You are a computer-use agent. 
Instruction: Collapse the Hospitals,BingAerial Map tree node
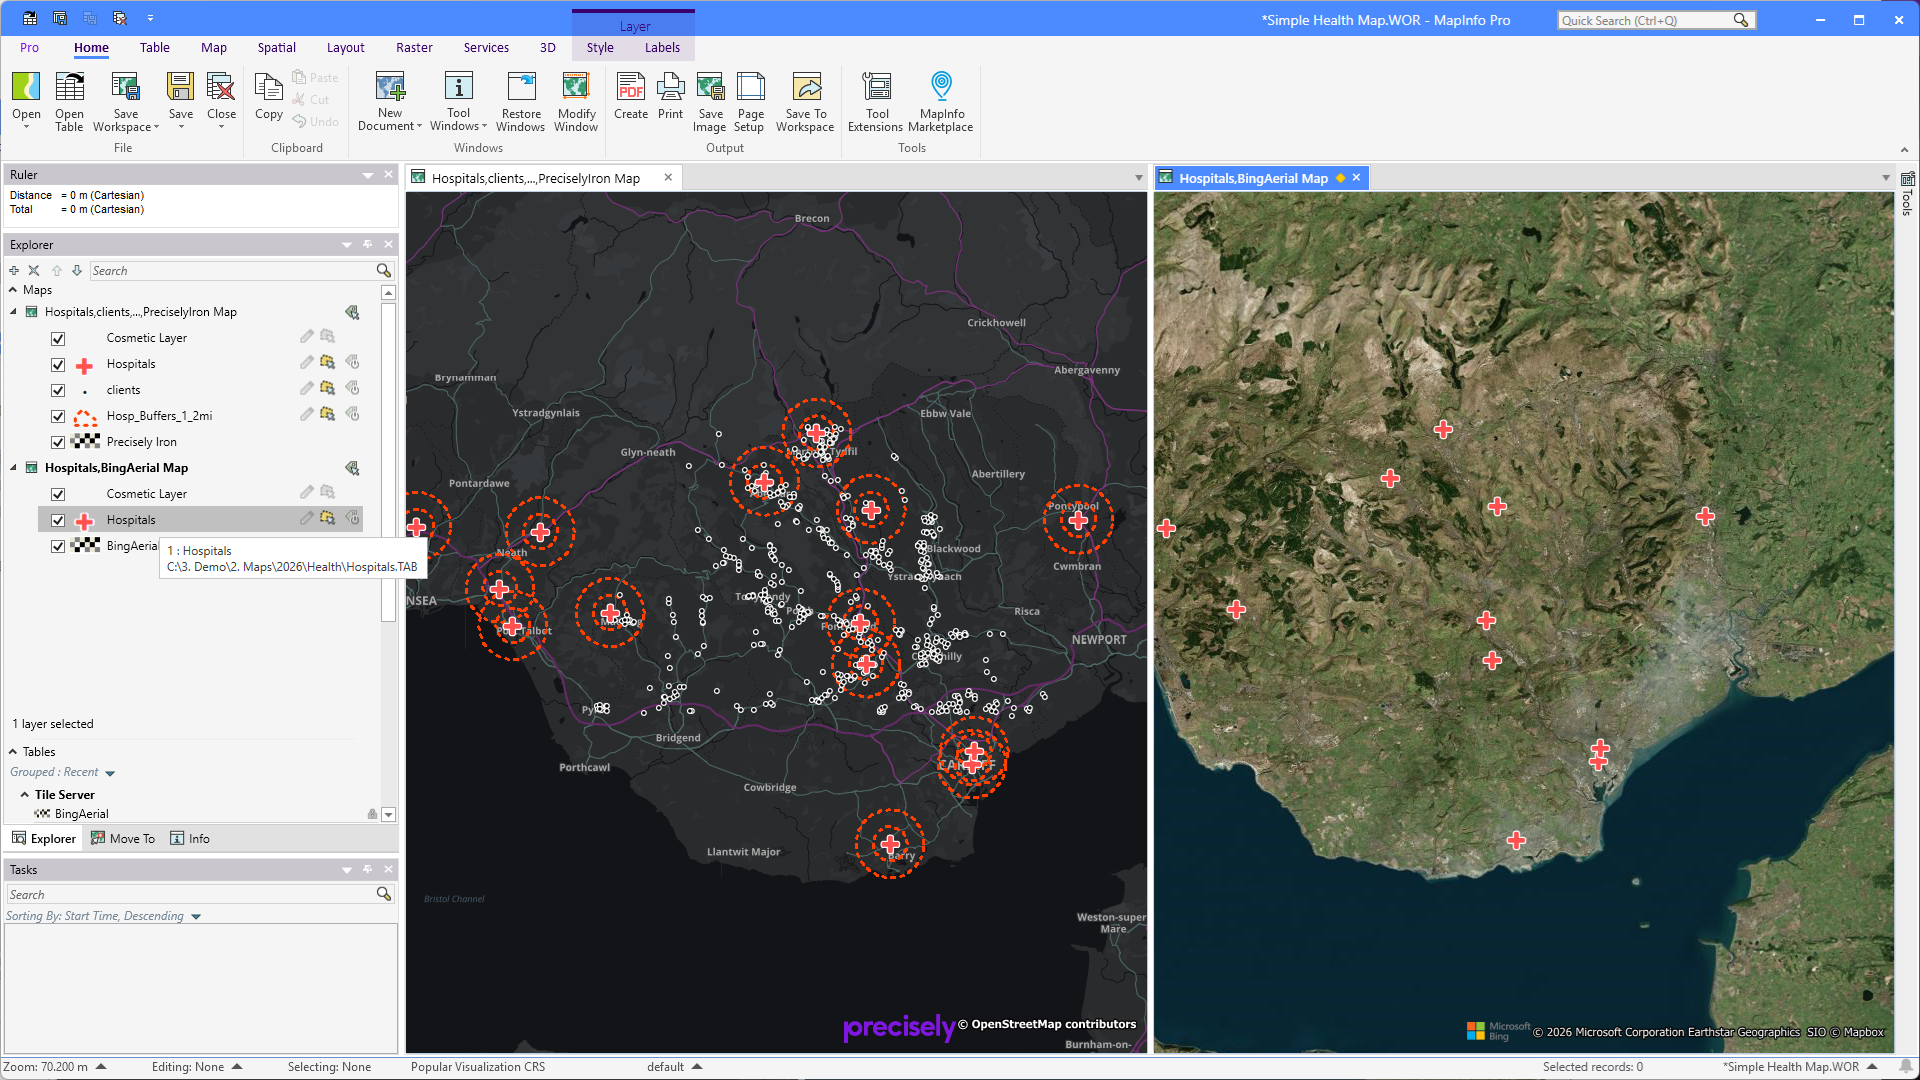point(14,468)
